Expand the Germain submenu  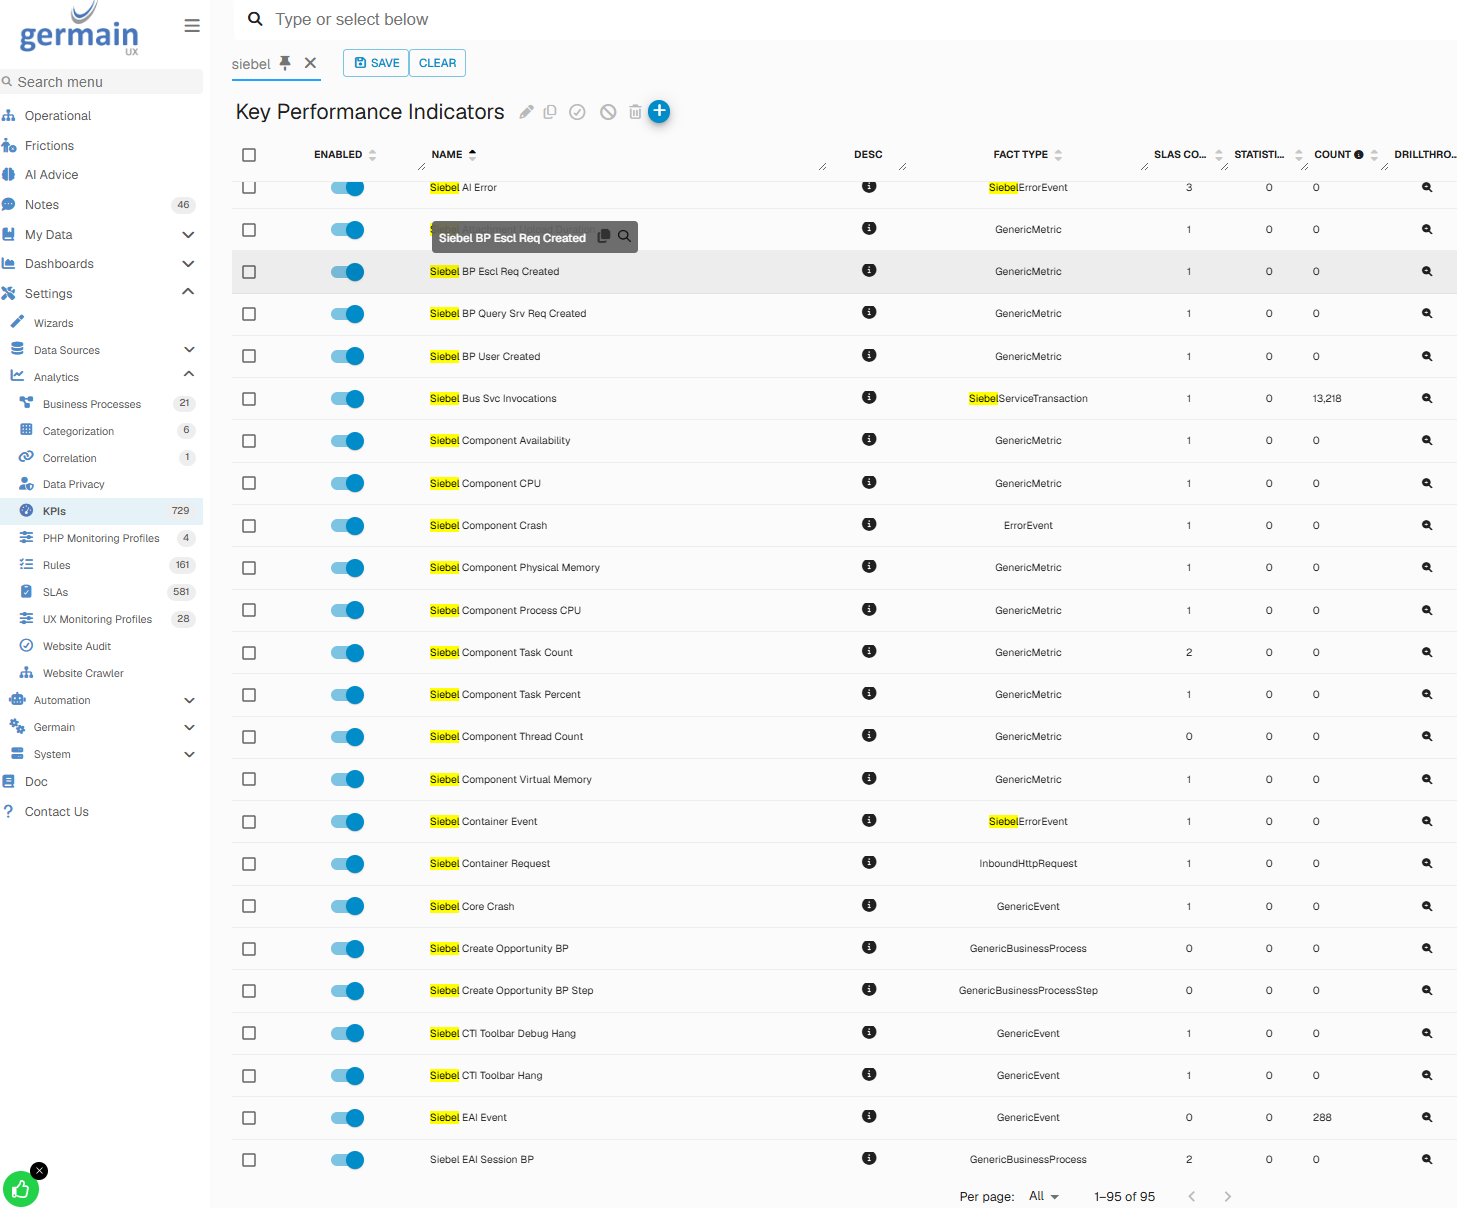(189, 728)
